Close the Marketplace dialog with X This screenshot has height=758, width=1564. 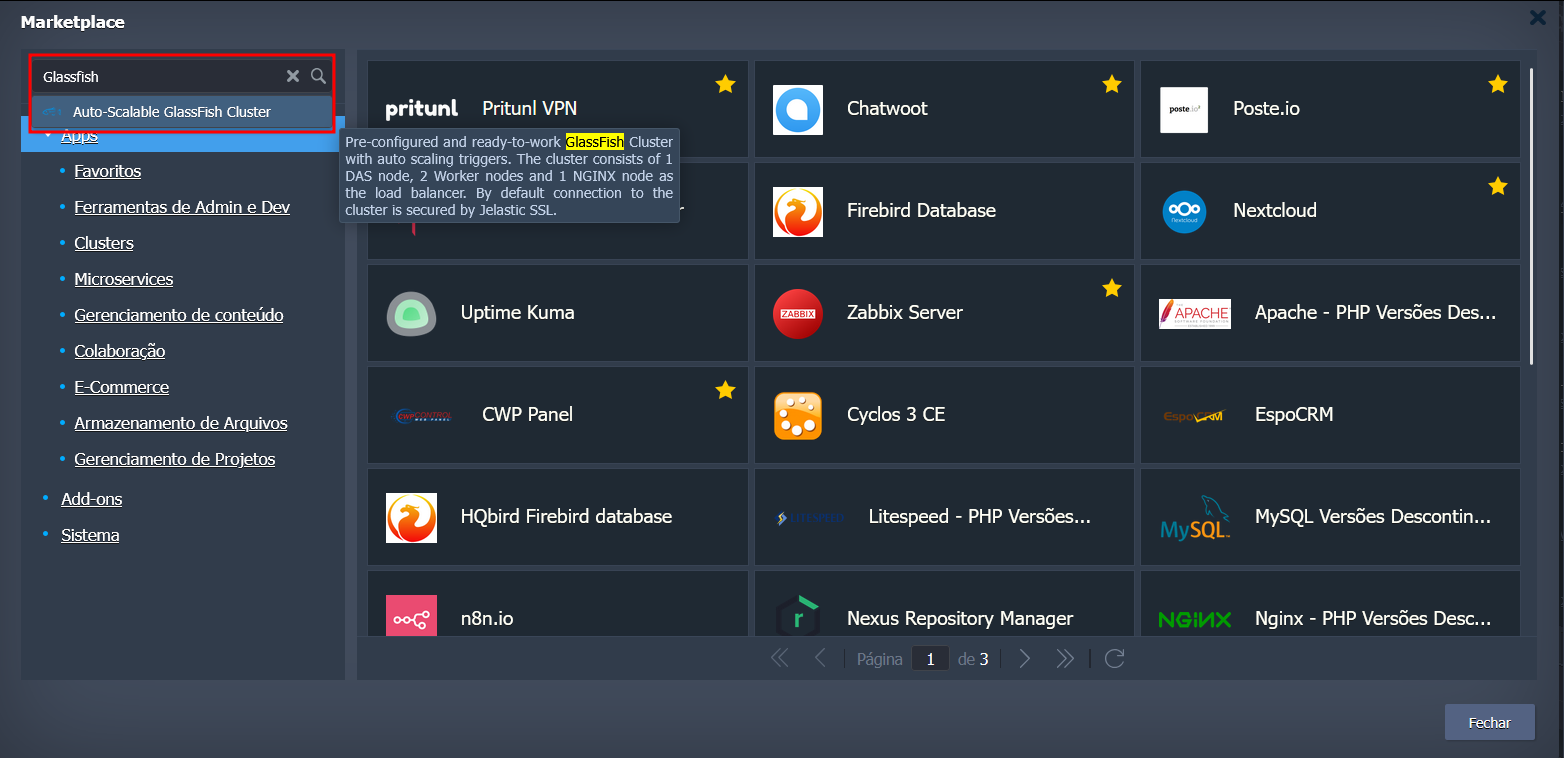pos(1538,18)
